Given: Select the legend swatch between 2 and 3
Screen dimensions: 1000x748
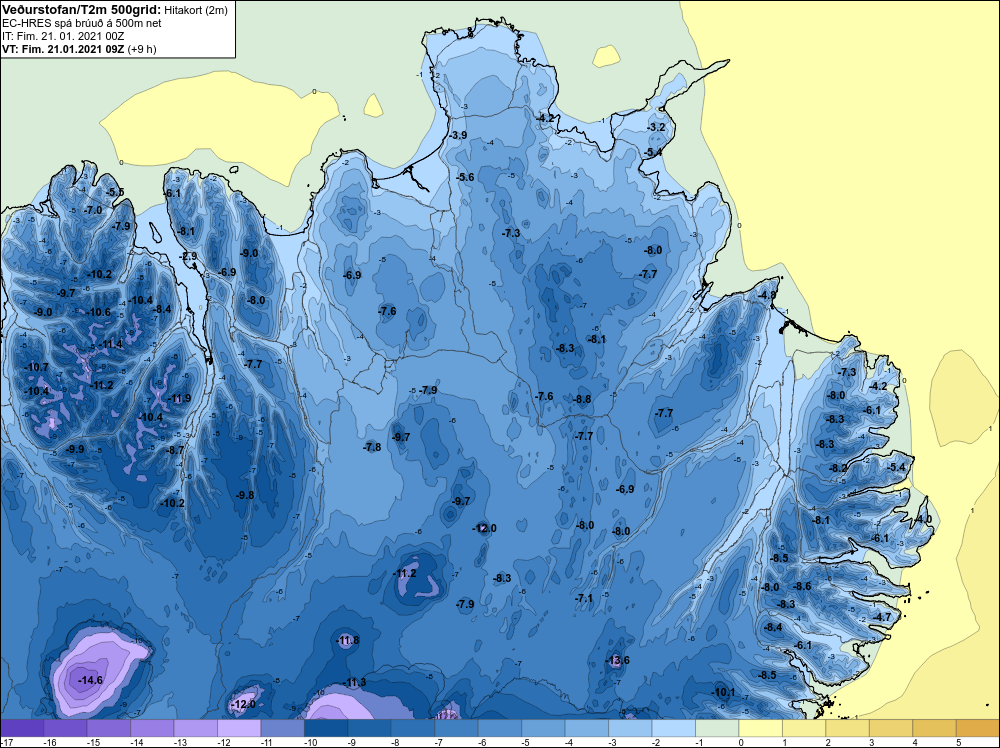Looking at the screenshot, I should (847, 728).
